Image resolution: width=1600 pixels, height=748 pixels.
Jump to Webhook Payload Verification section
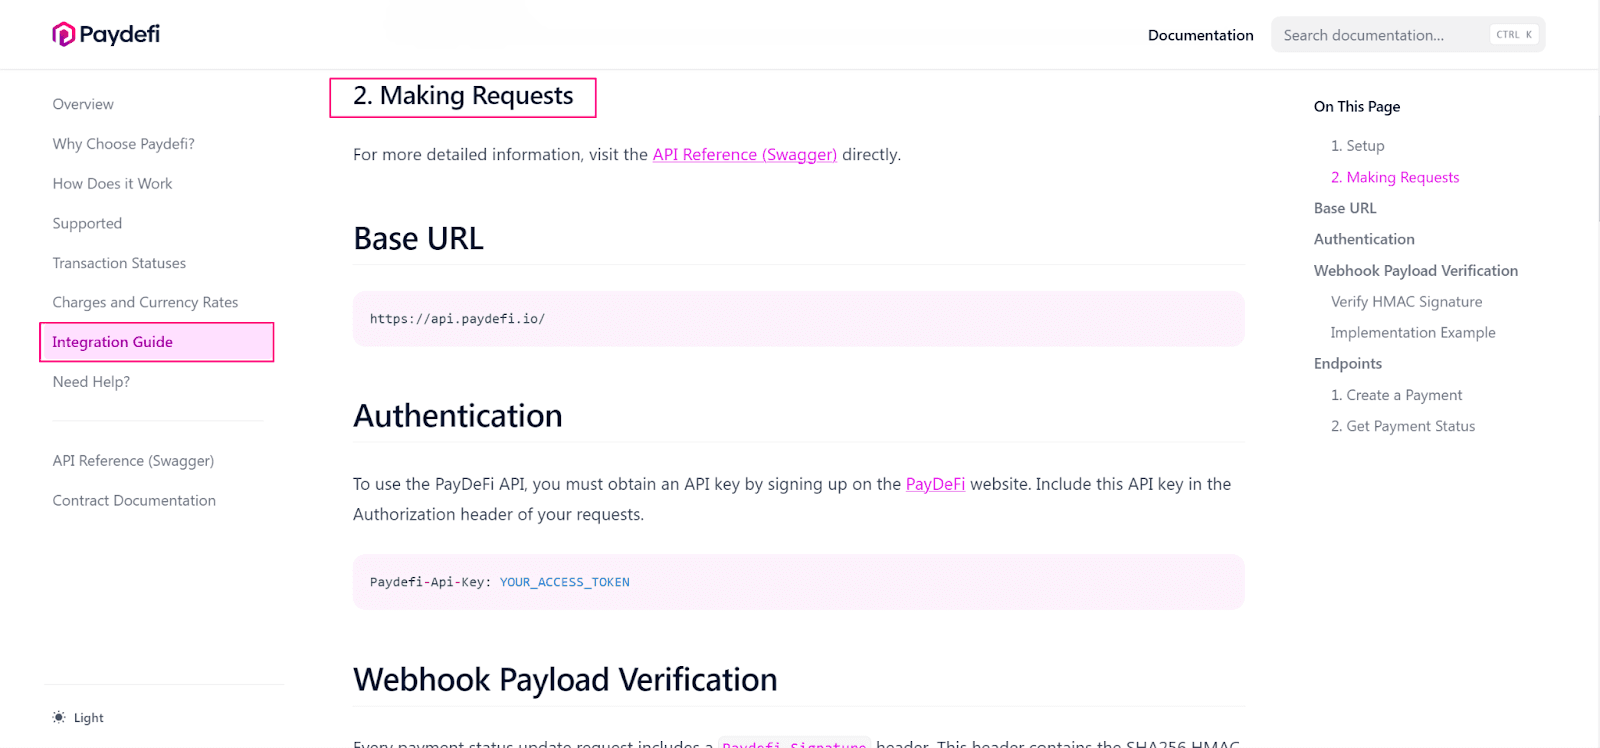pyautogui.click(x=1415, y=271)
